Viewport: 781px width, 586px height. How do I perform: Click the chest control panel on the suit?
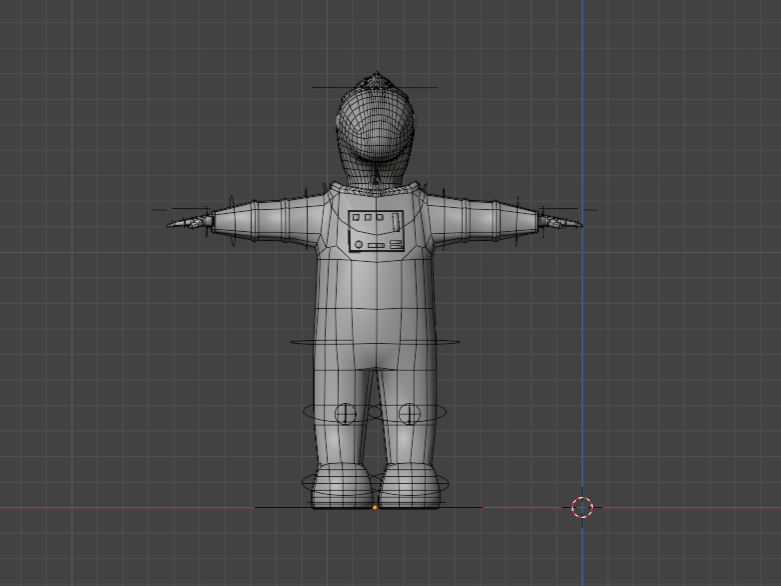pyautogui.click(x=376, y=231)
